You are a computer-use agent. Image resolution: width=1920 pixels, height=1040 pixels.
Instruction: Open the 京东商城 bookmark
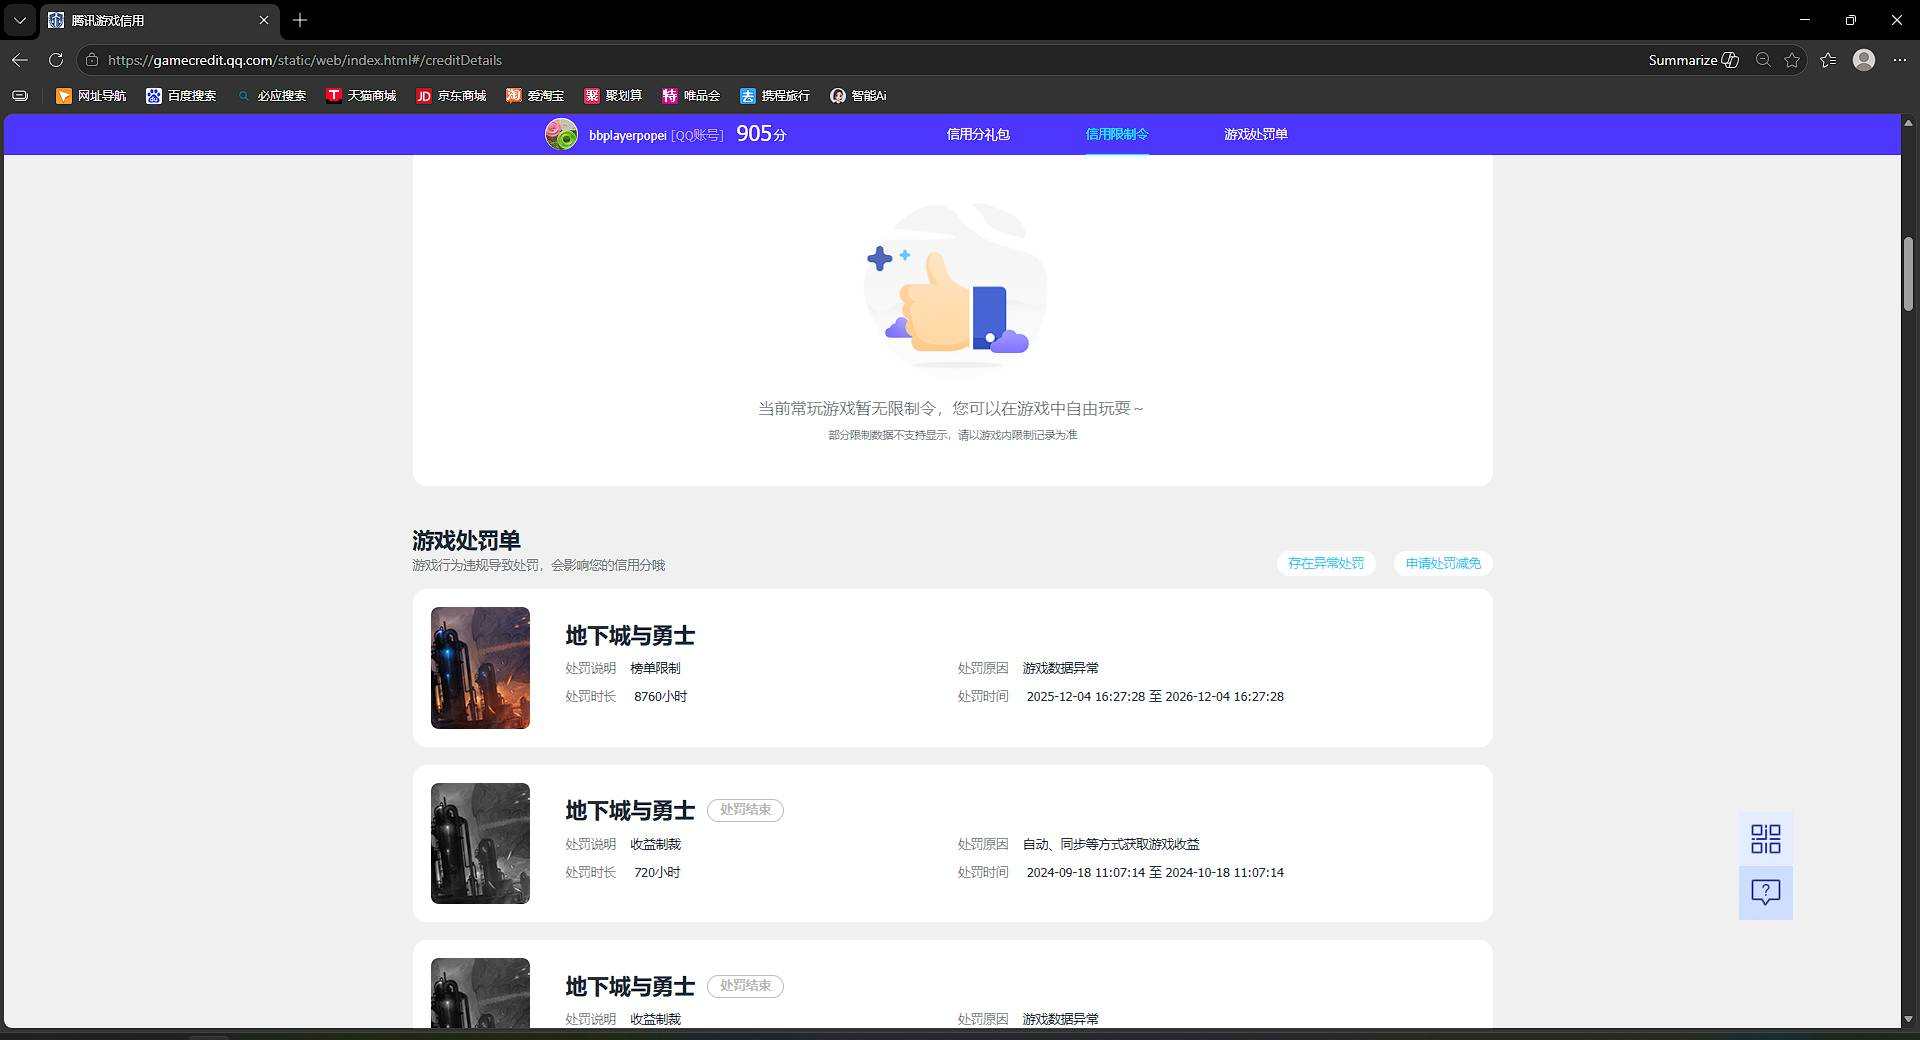click(x=451, y=96)
